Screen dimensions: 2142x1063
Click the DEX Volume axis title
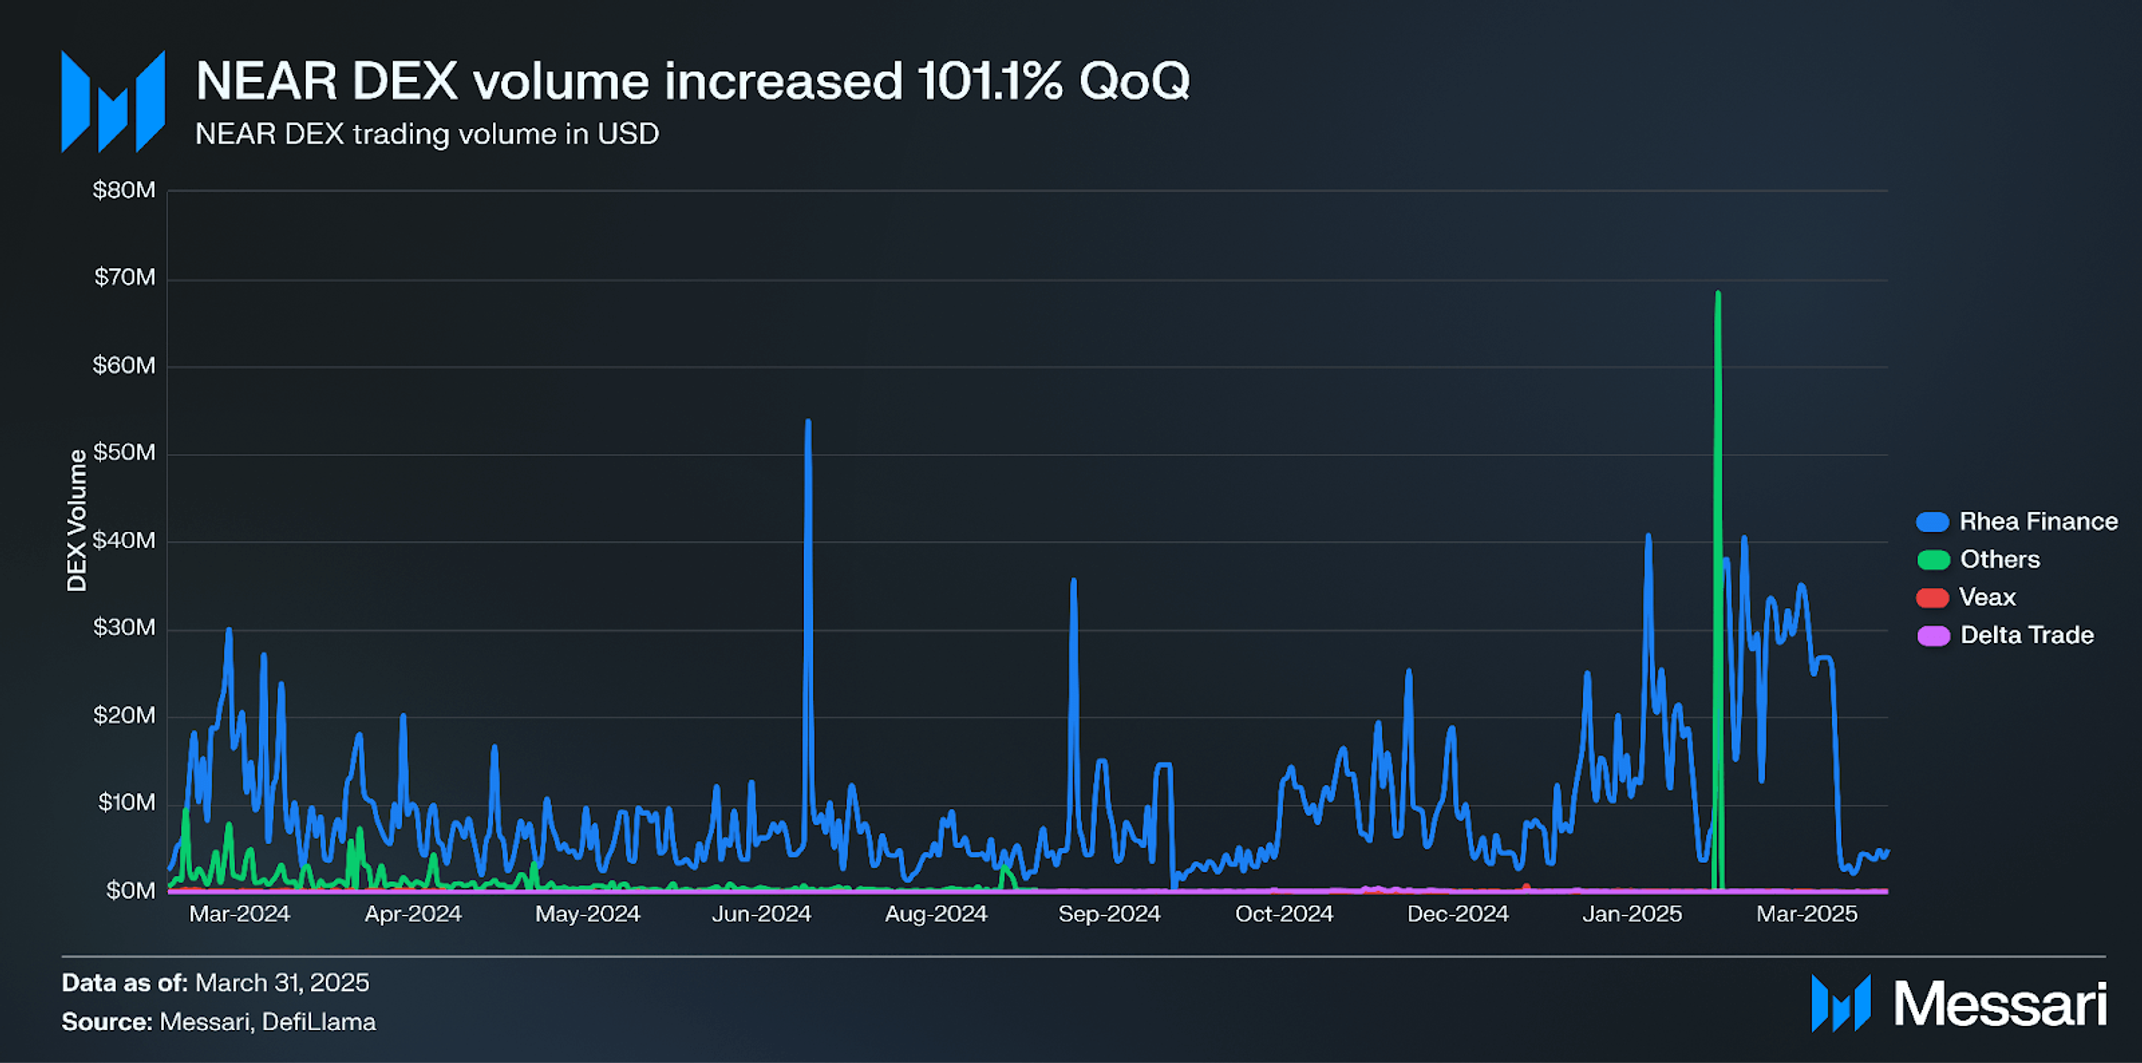[x=77, y=520]
